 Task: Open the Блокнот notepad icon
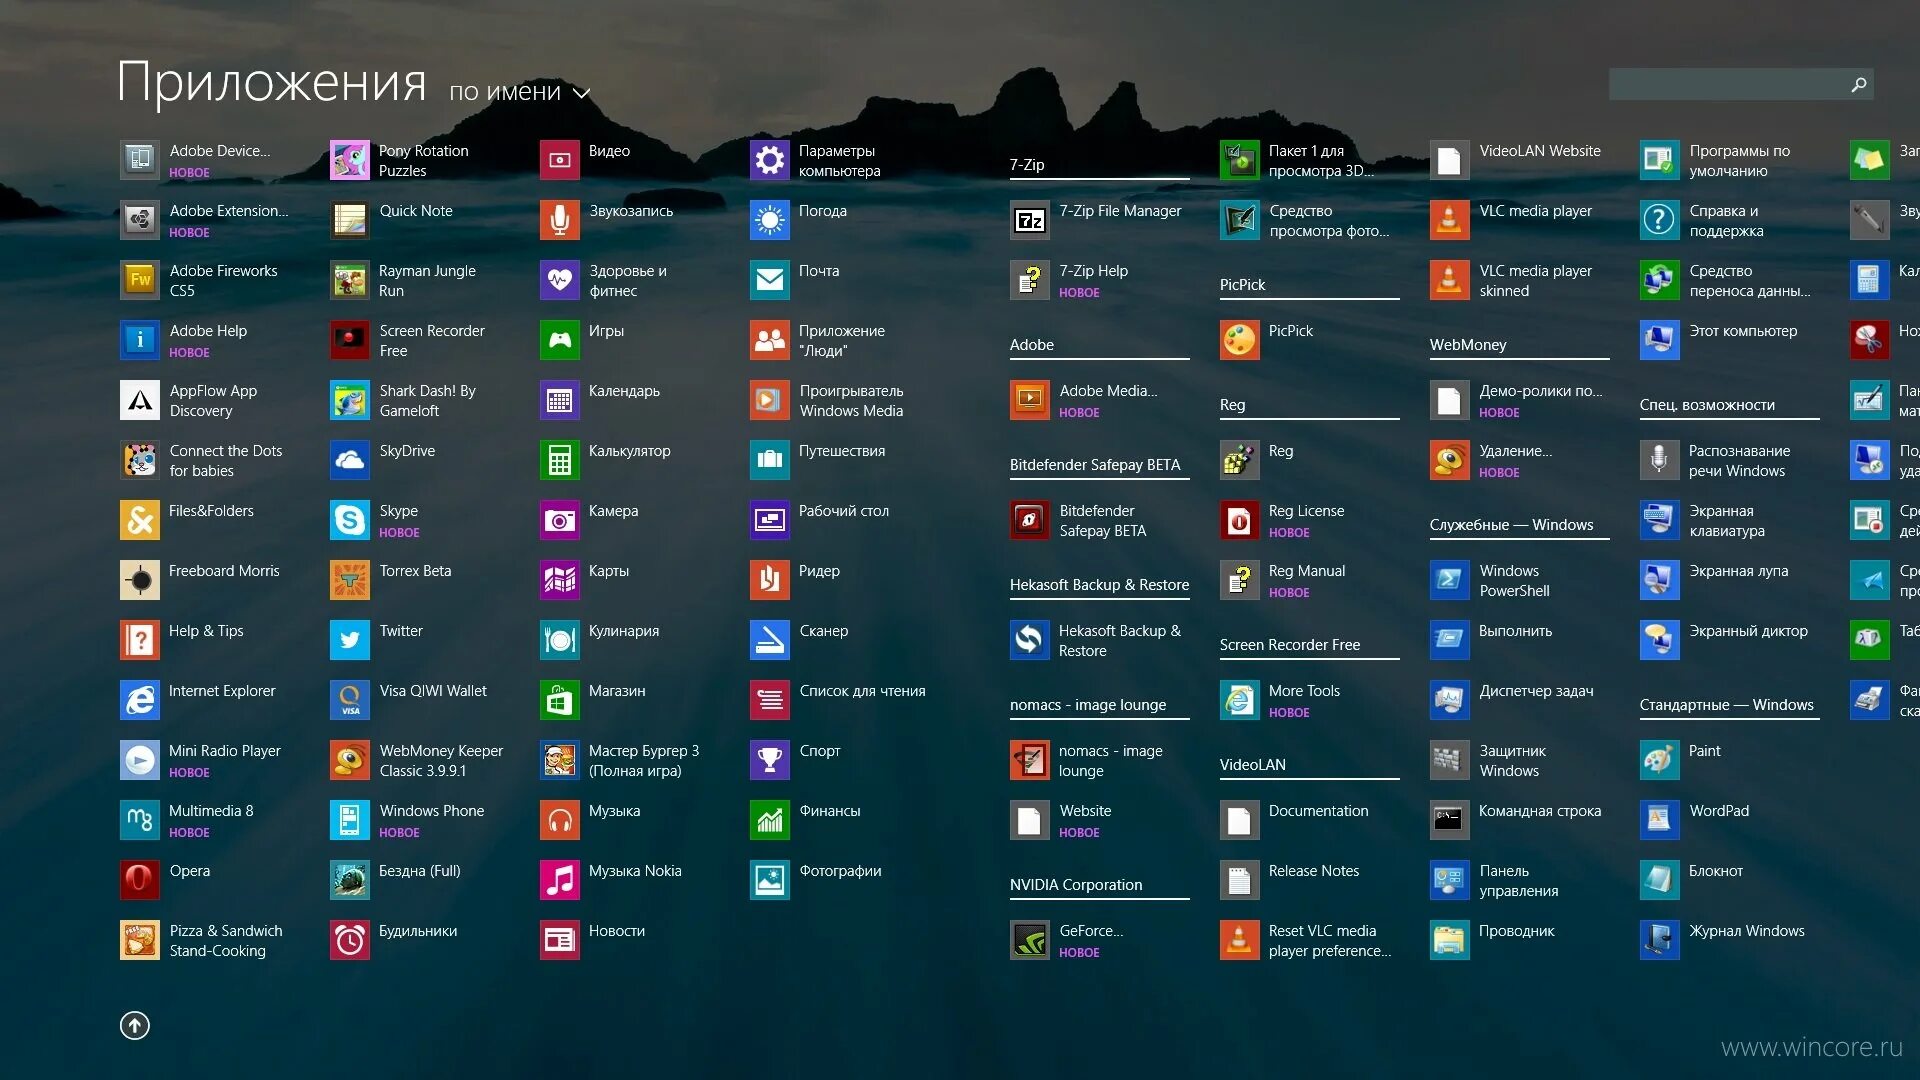pos(1660,880)
